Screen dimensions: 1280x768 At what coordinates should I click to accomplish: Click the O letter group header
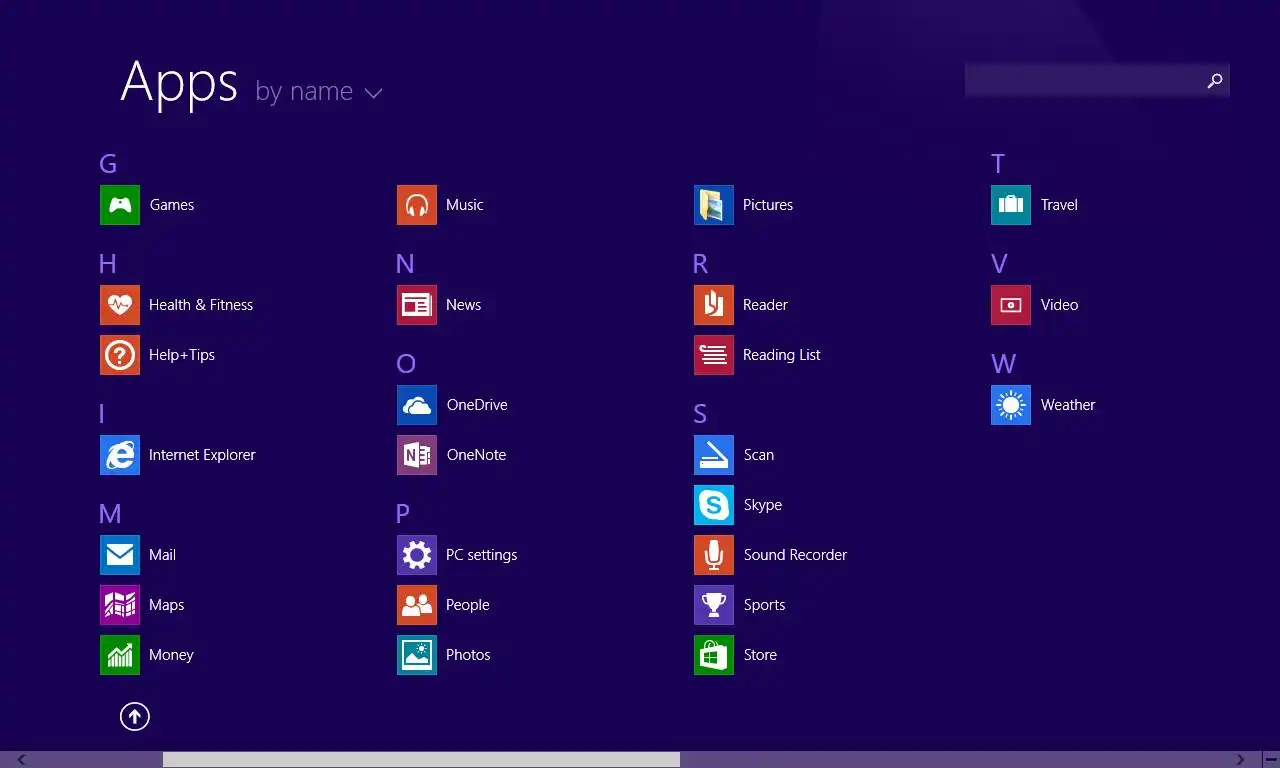point(406,364)
